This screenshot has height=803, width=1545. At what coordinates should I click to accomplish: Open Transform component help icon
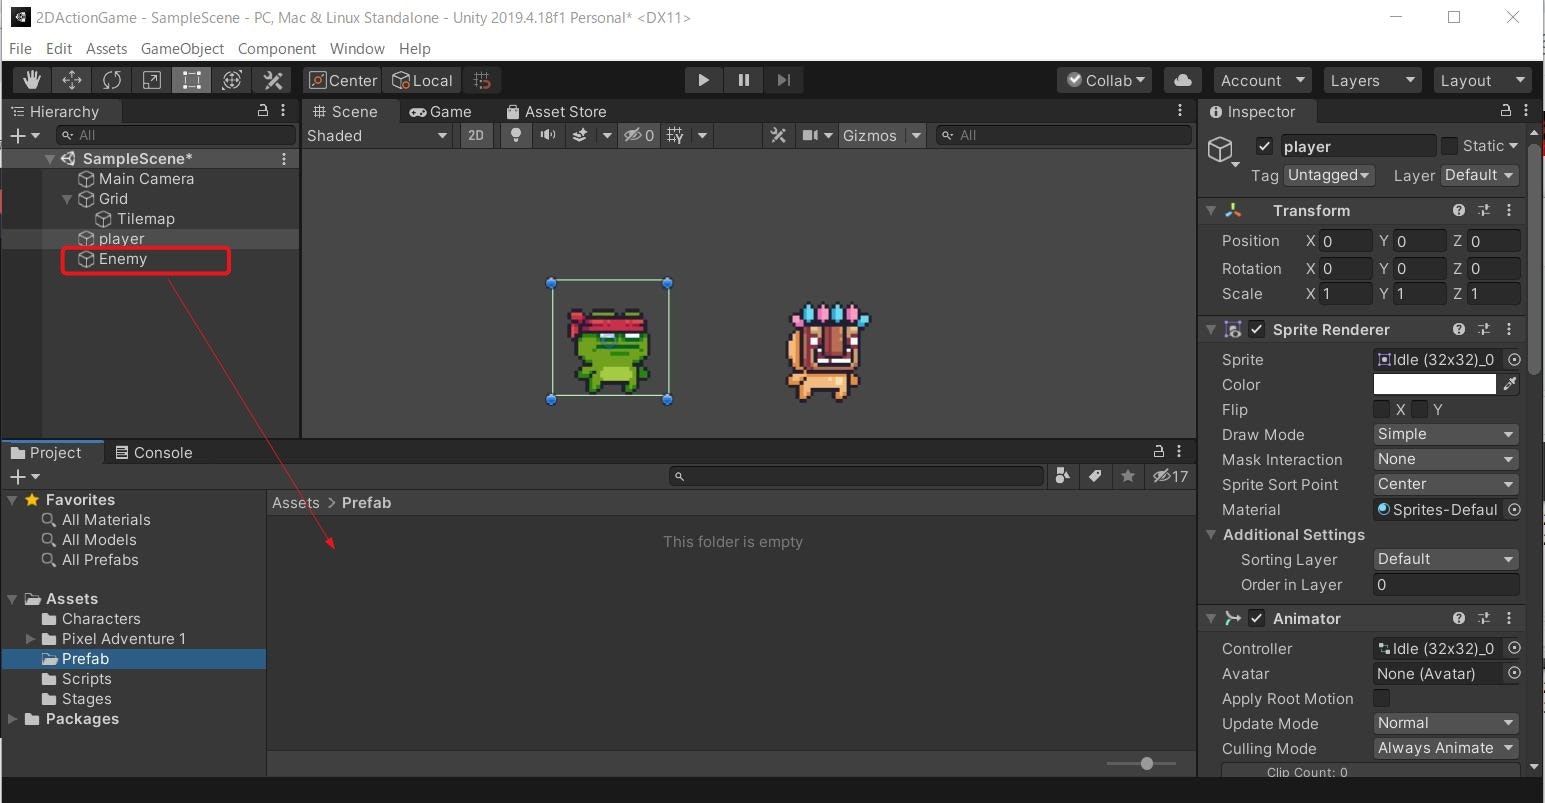pos(1459,210)
